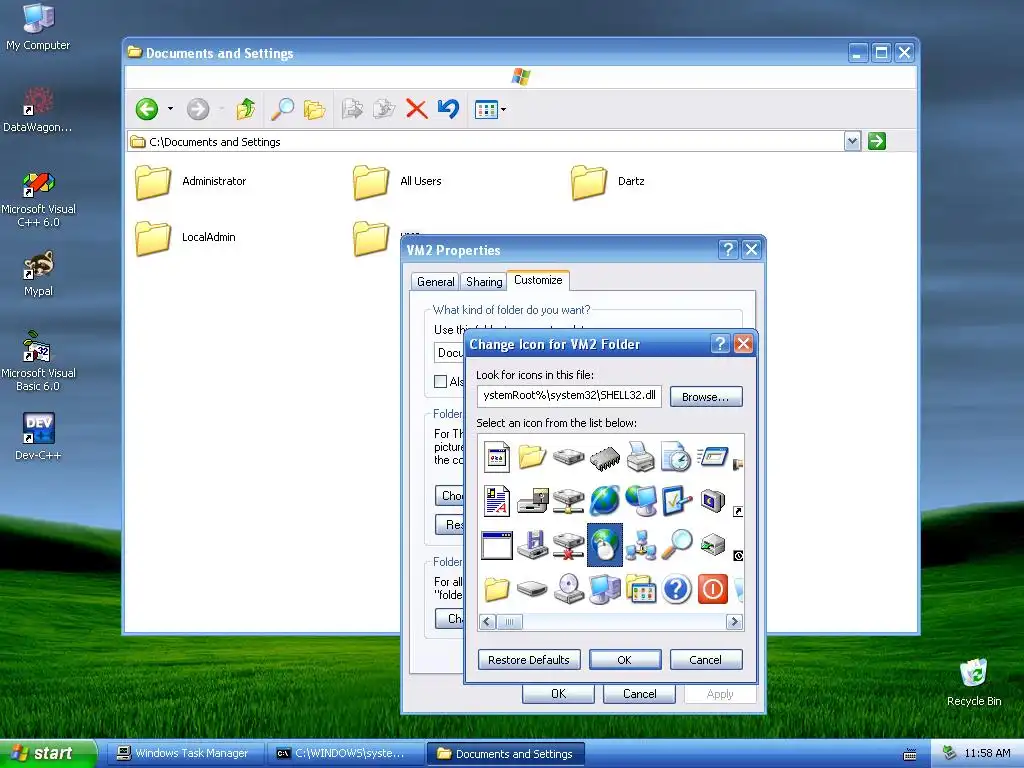Click the blue Undo toolbar button
Viewport: 1024px width, 768px height.
[448, 108]
